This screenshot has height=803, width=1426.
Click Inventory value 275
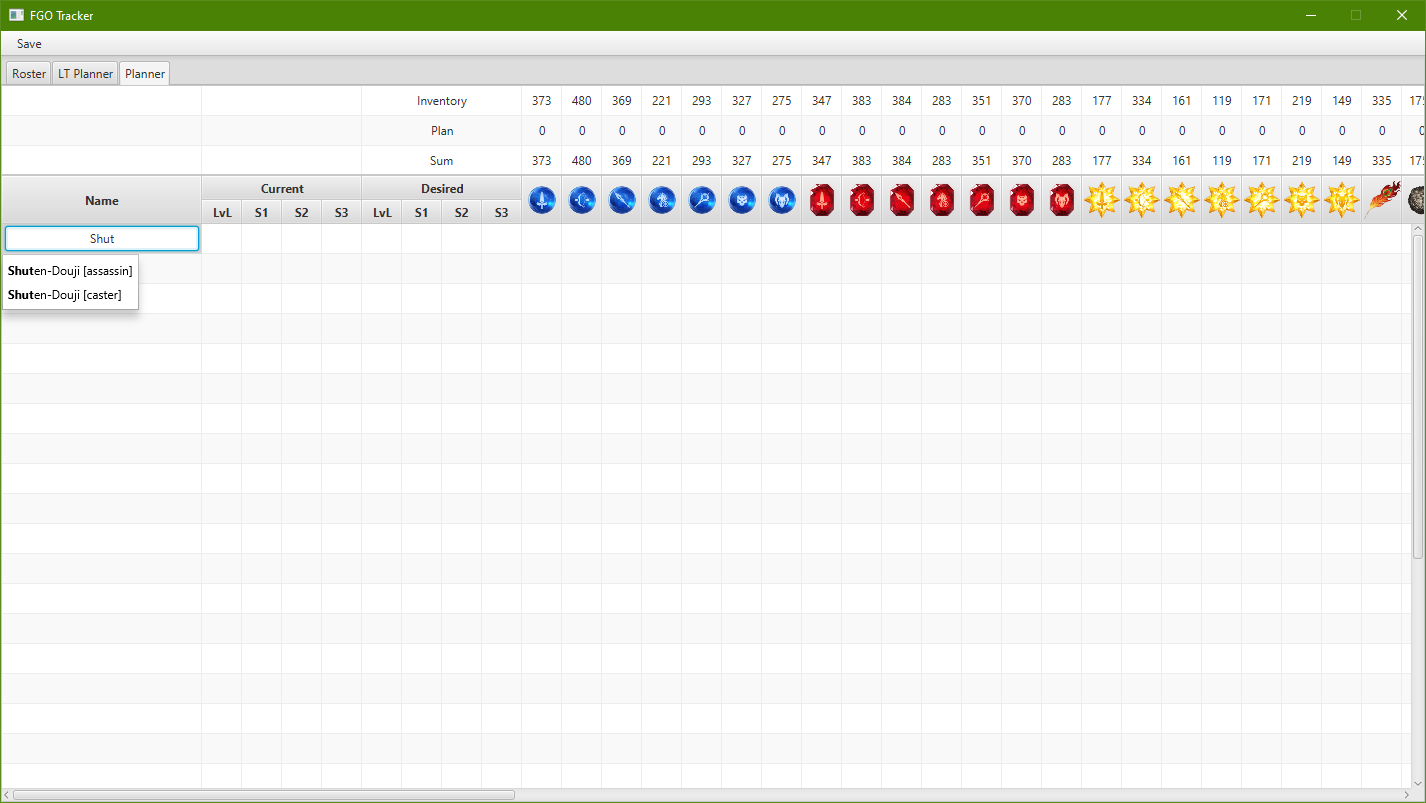pyautogui.click(x=782, y=101)
